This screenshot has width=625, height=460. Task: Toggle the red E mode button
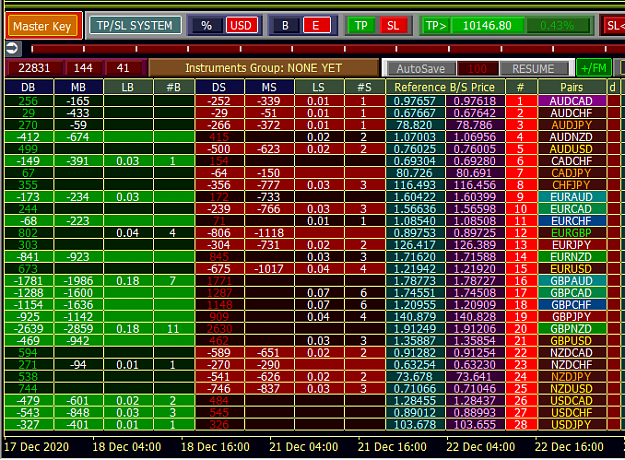click(x=316, y=26)
